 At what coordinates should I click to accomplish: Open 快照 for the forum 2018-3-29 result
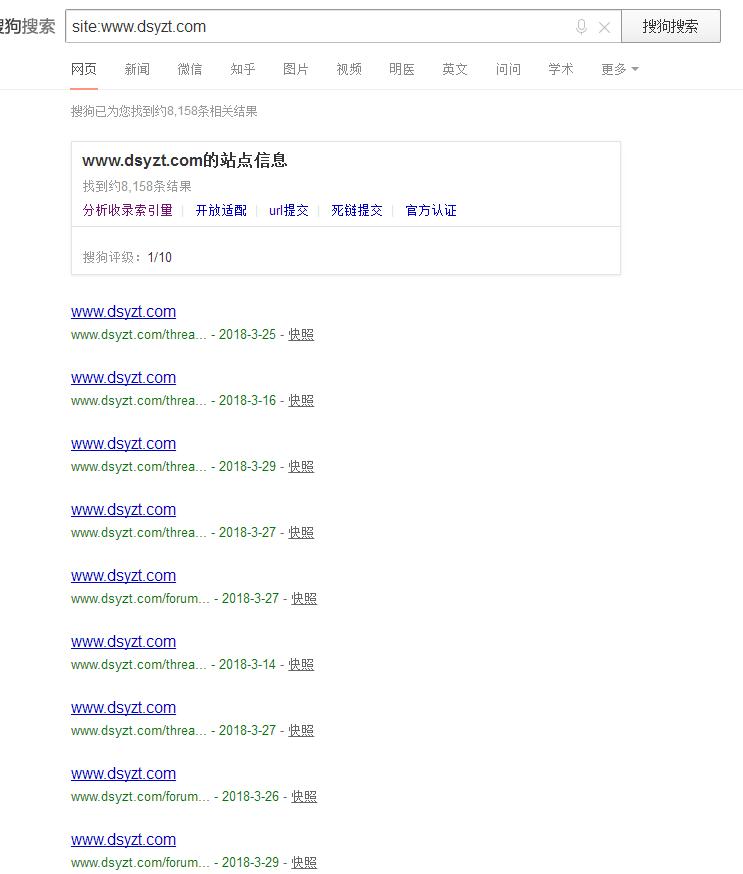point(304,862)
